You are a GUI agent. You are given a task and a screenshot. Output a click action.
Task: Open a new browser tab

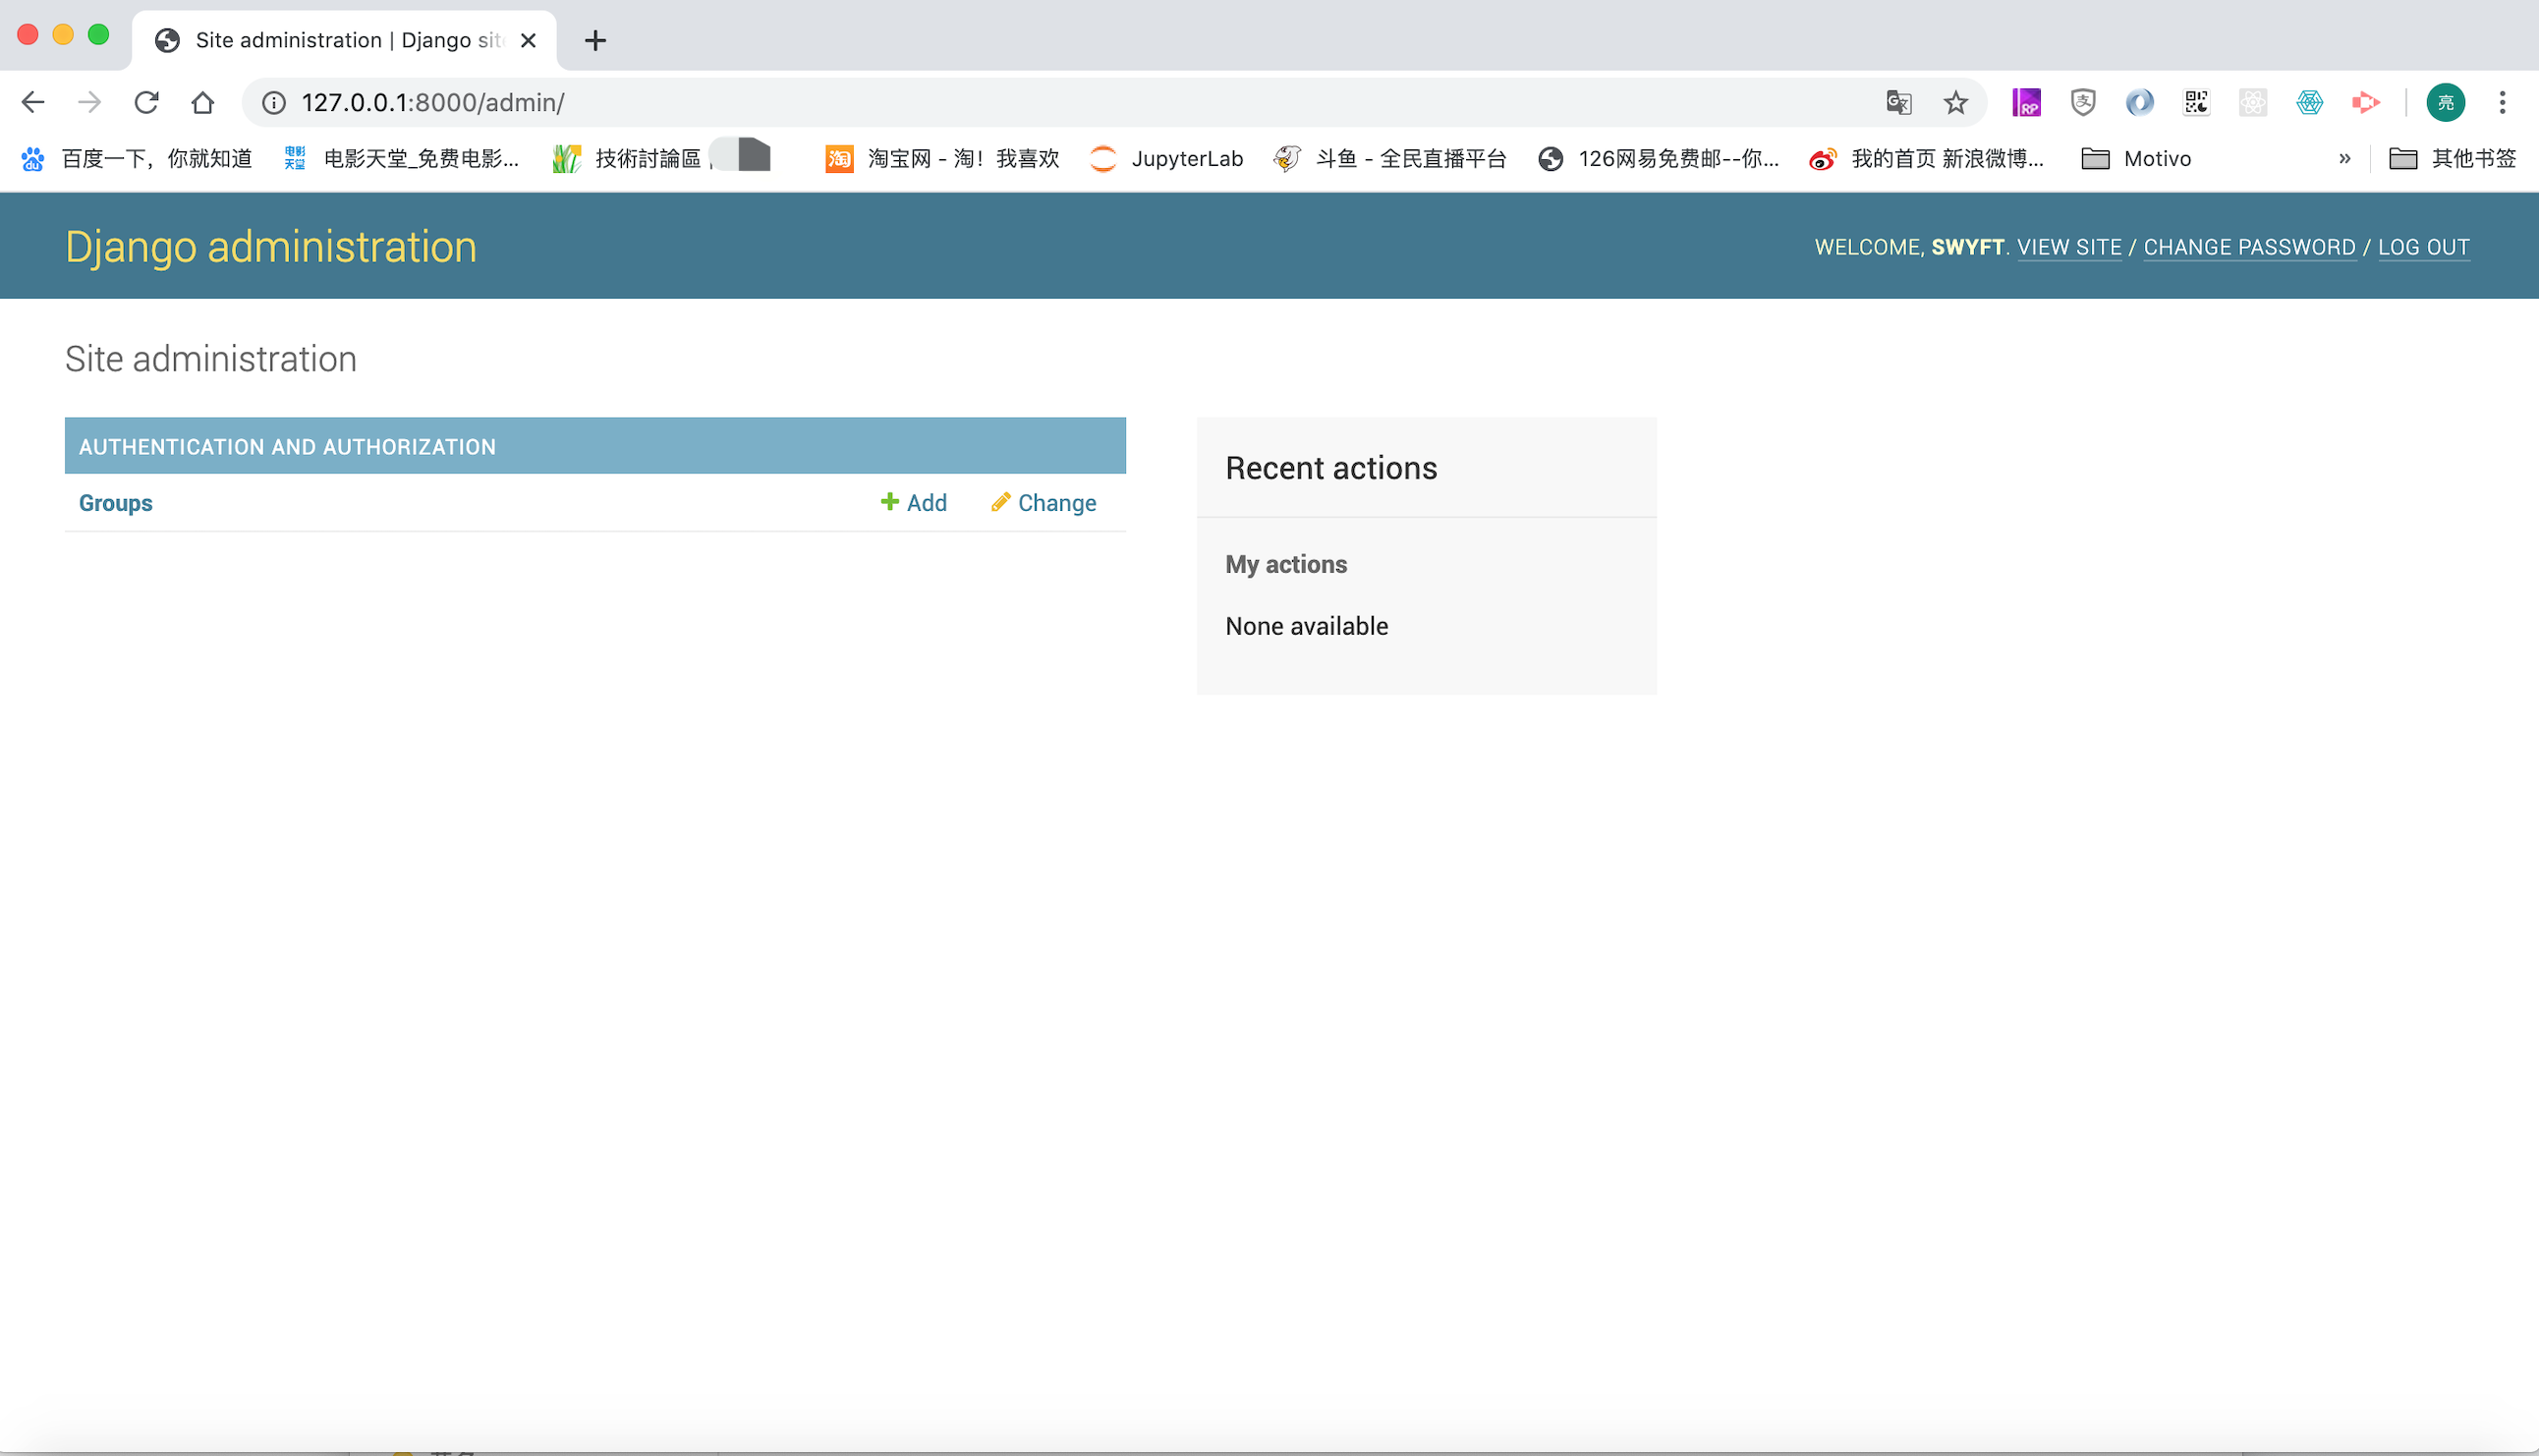(595, 40)
